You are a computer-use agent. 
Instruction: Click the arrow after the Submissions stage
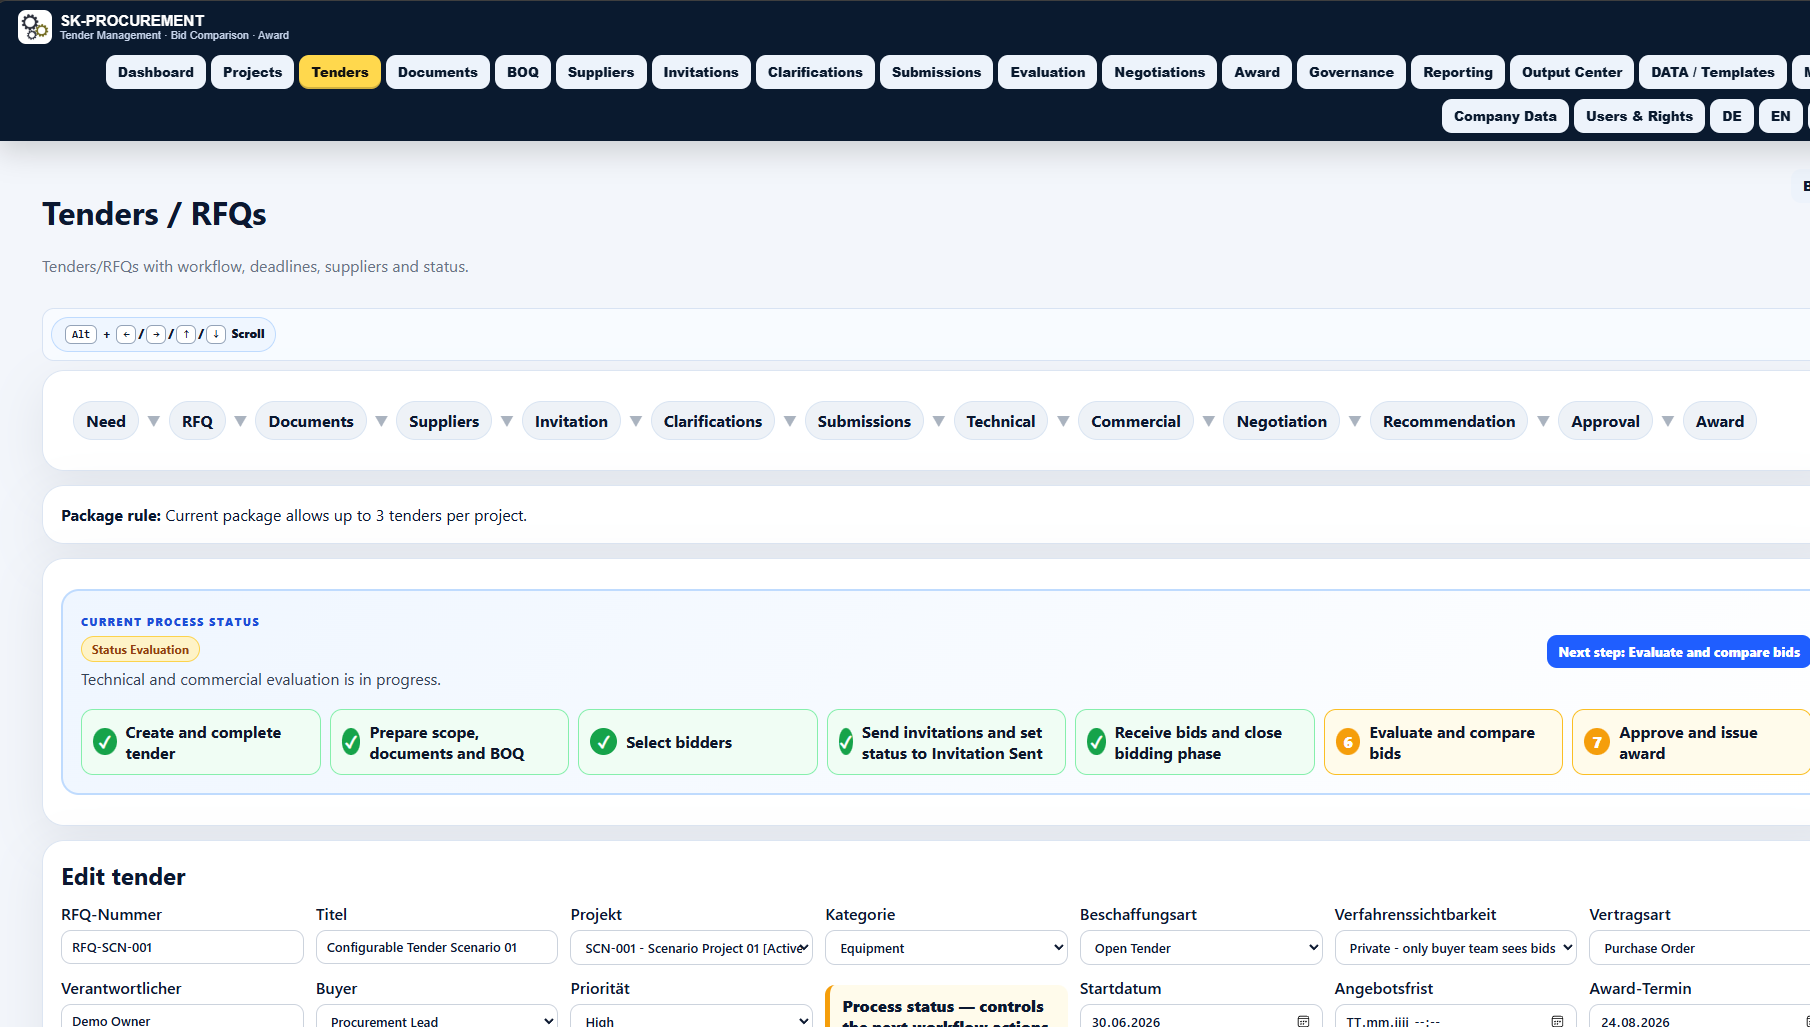(x=939, y=421)
